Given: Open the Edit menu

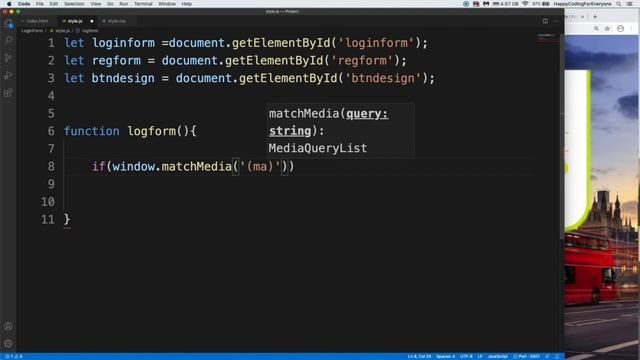Looking at the screenshot, I should pyautogui.click(x=54, y=4).
